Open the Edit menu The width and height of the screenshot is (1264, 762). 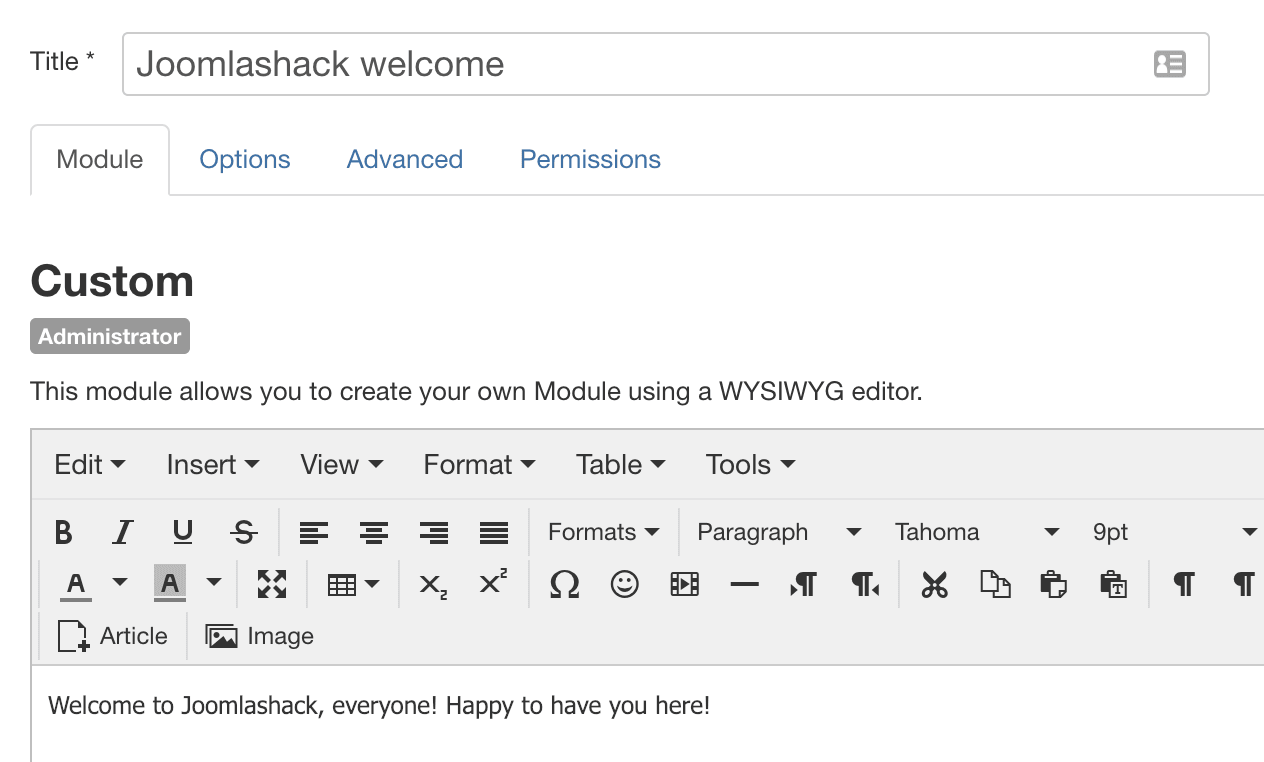90,464
